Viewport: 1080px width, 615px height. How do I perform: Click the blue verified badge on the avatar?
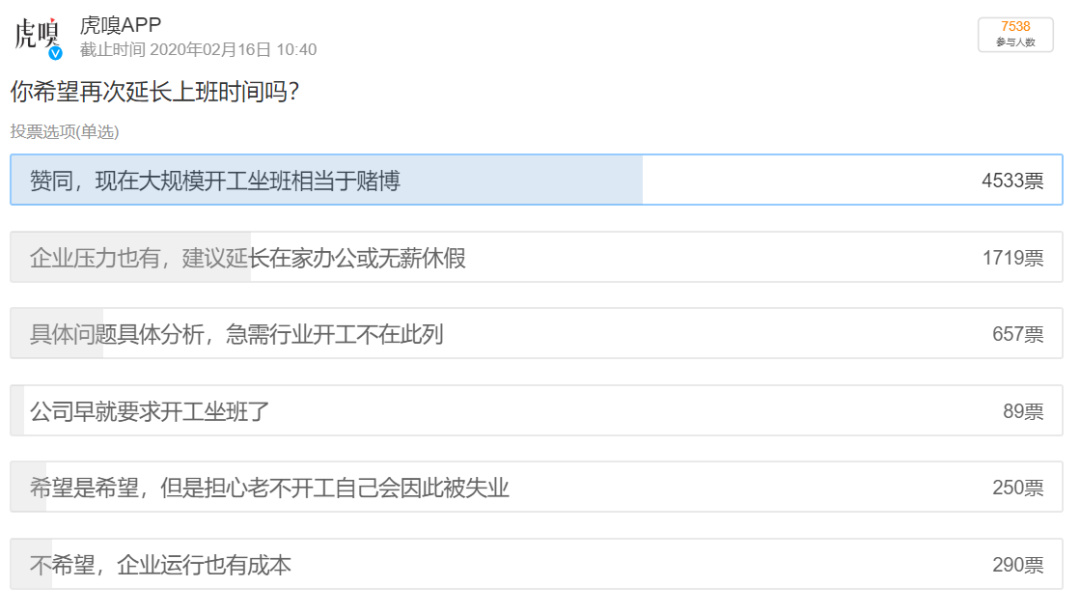[x=56, y=52]
